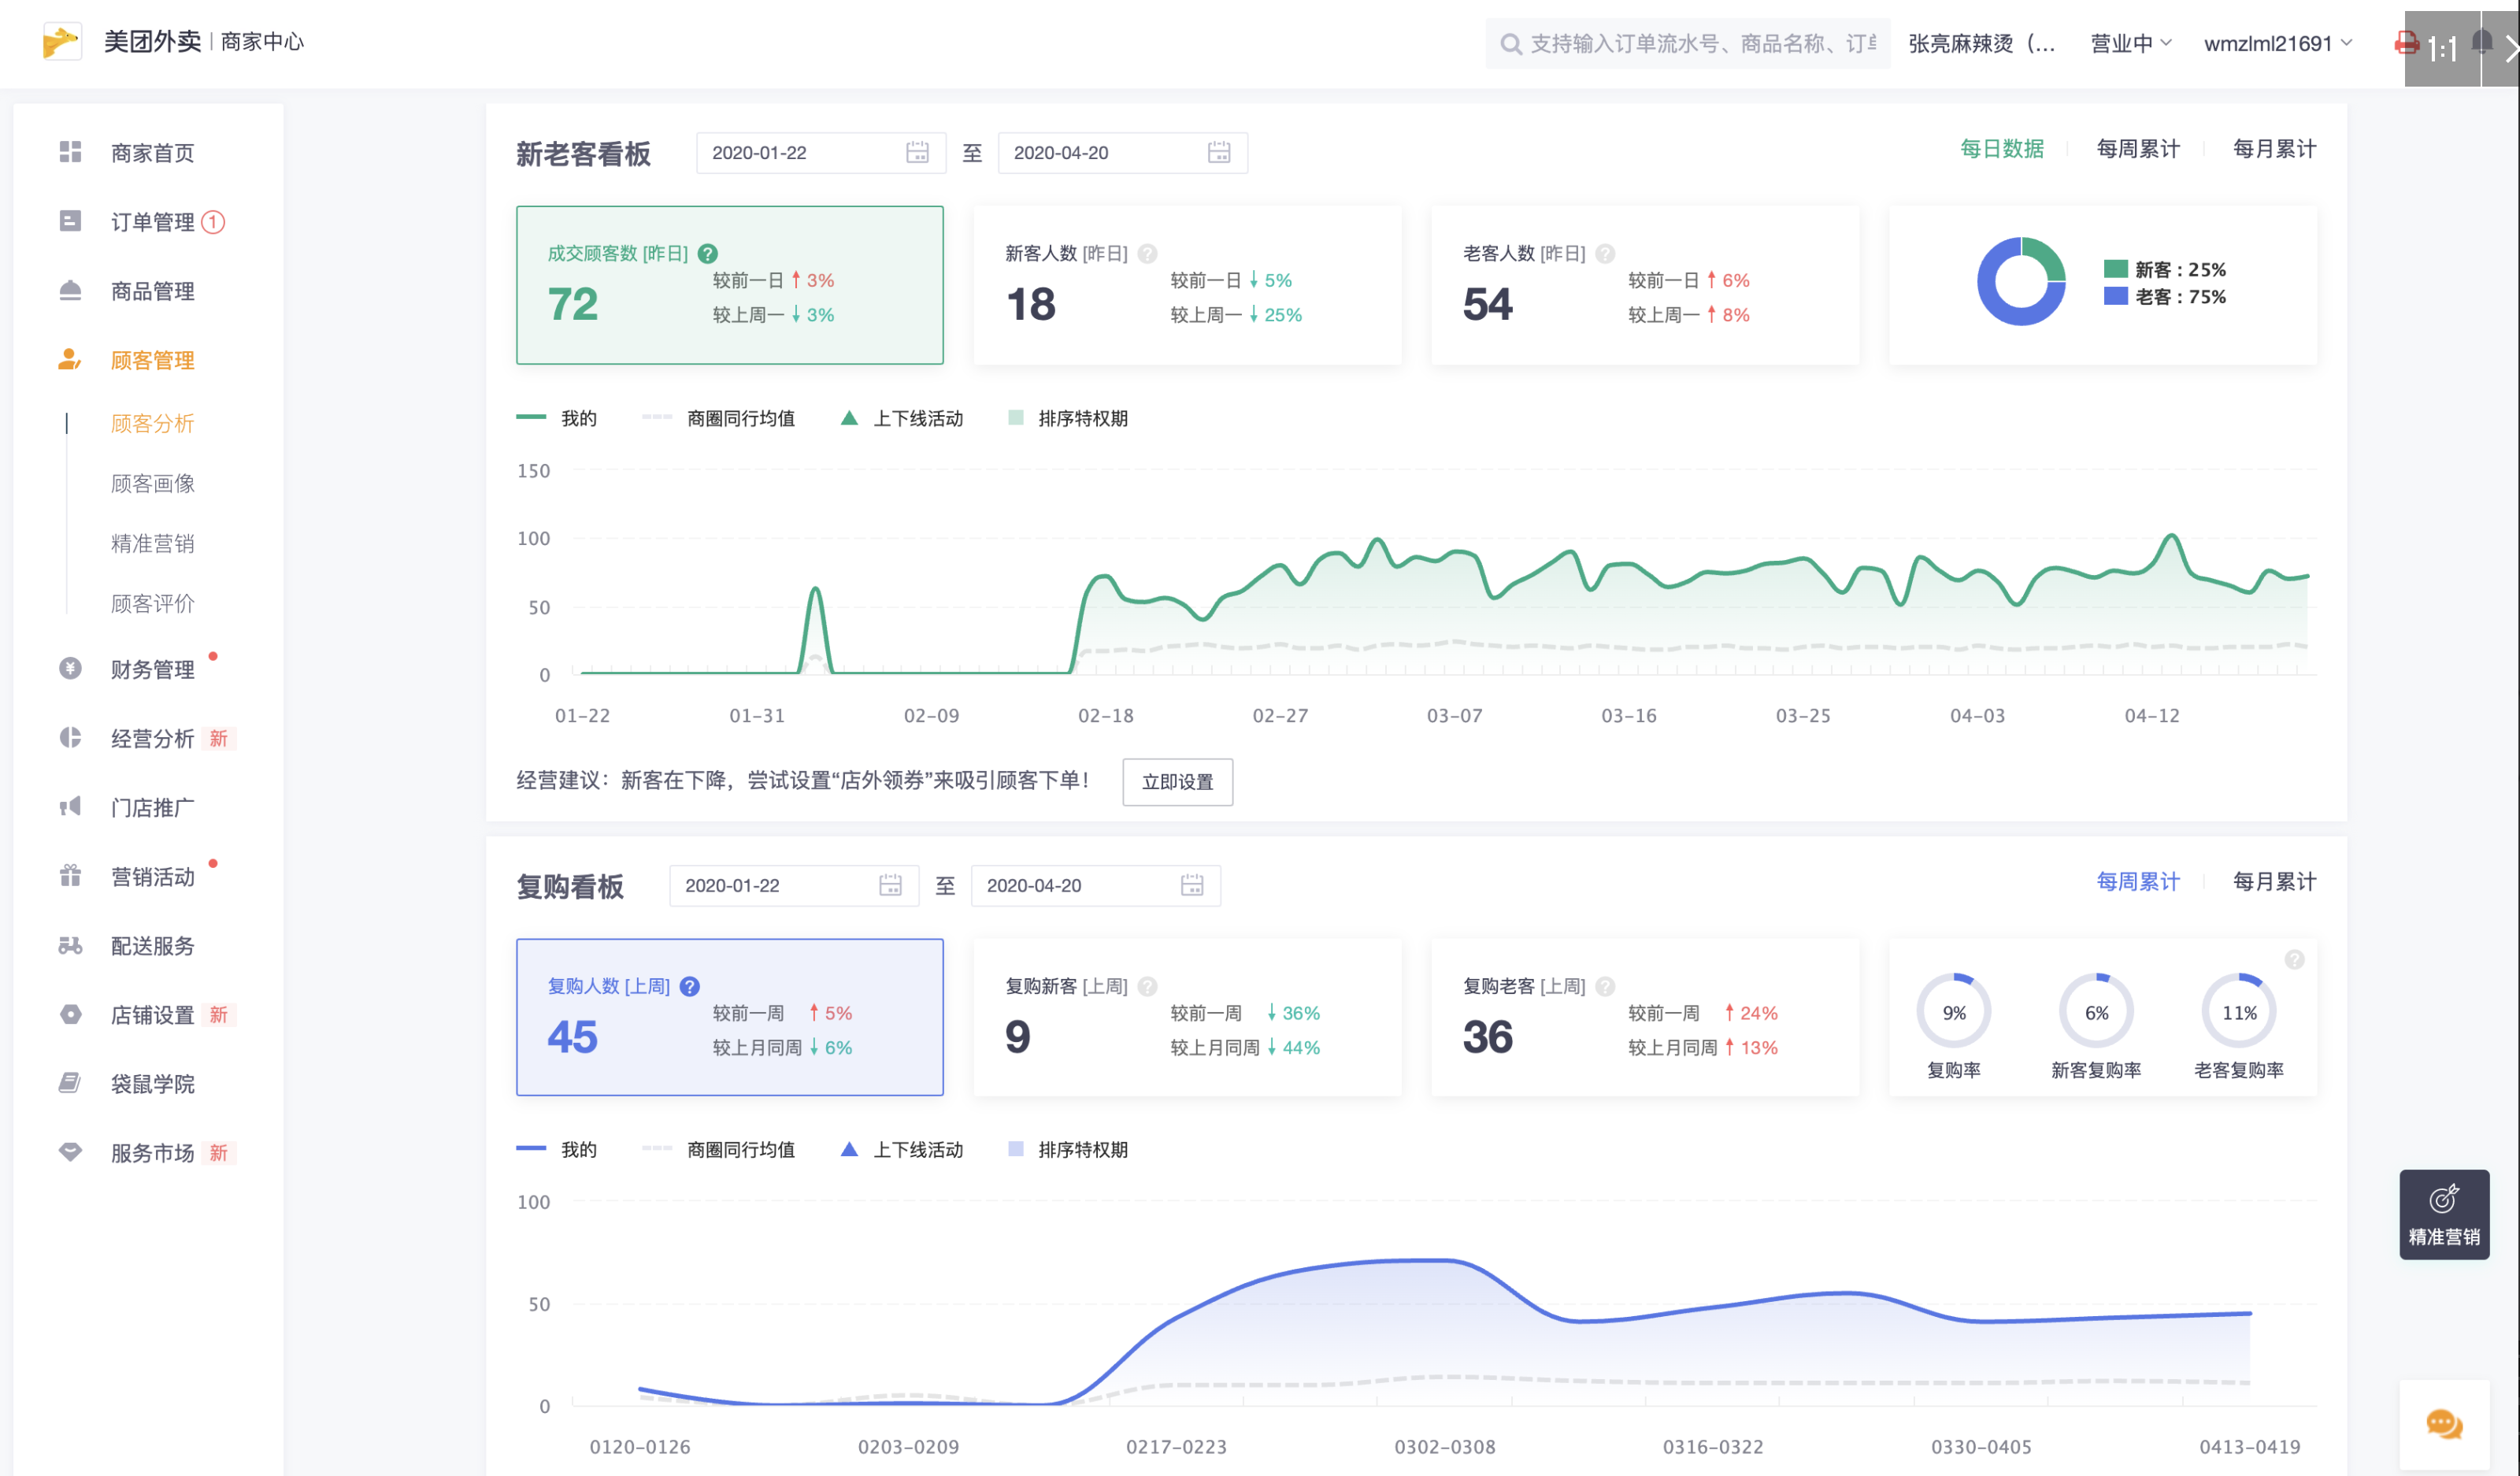
Task: Open notifications via the bell icon
Action: [x=2482, y=43]
